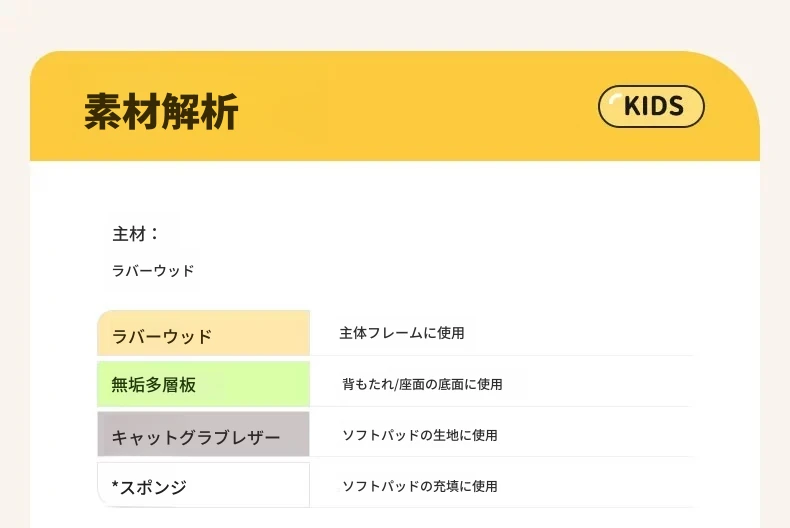Click the 主体フレームに使用 description
790x528 pixels.
point(401,333)
